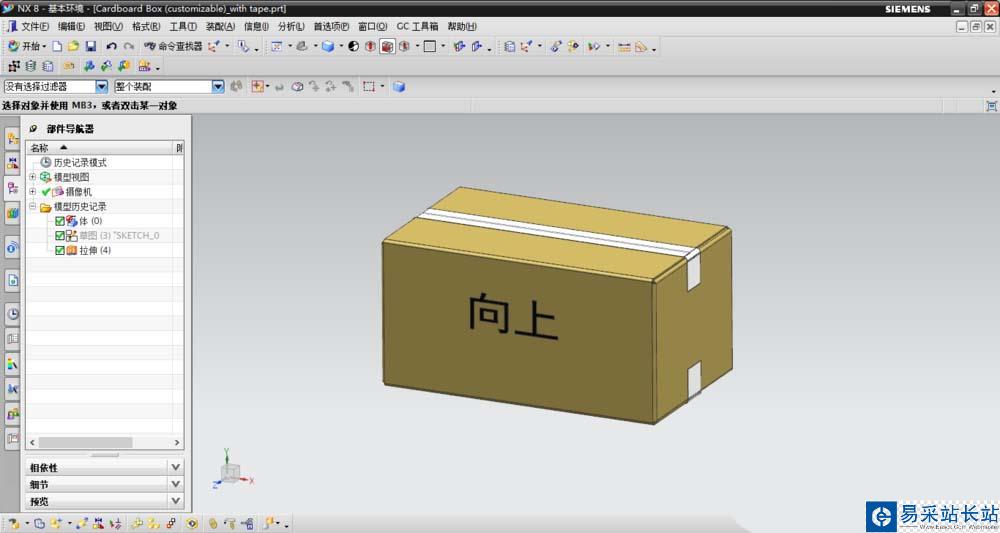Click the blue cube icon in selection bar
This screenshot has height=533, width=1000.
tap(399, 87)
